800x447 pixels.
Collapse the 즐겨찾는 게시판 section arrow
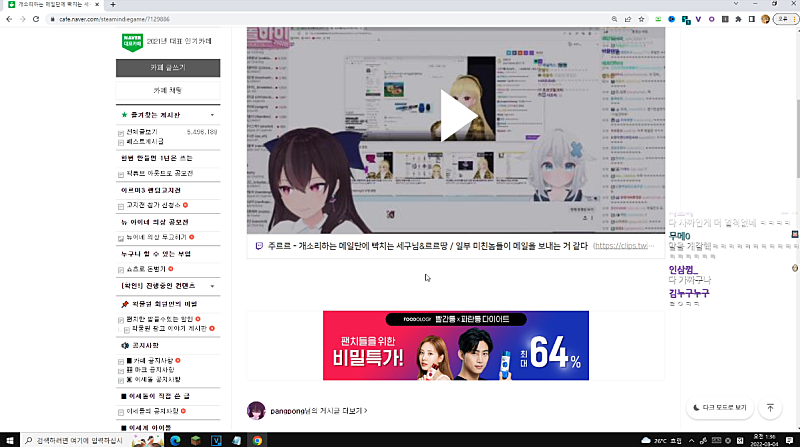[212, 115]
